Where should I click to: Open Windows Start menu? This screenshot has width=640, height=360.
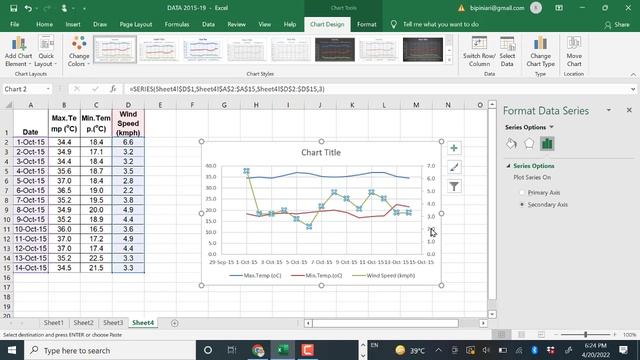tap(11, 350)
